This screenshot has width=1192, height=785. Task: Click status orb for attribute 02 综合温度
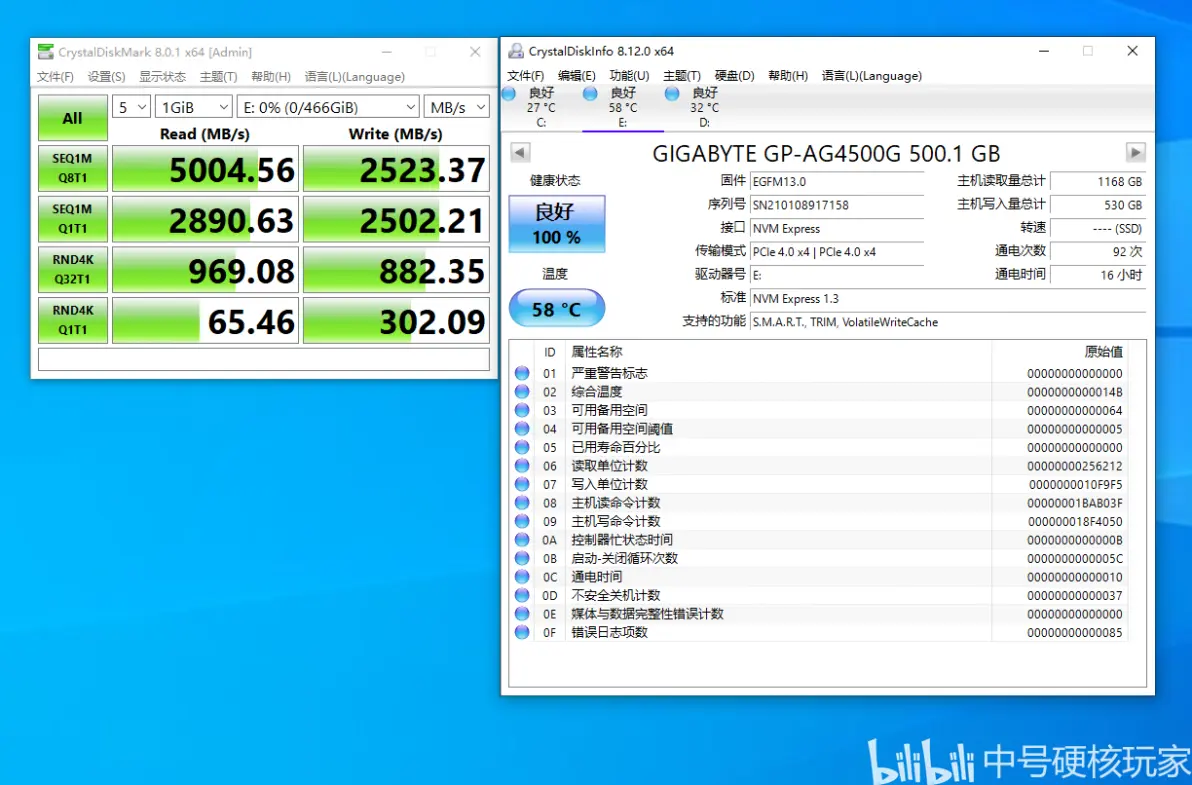pyautogui.click(x=522, y=391)
